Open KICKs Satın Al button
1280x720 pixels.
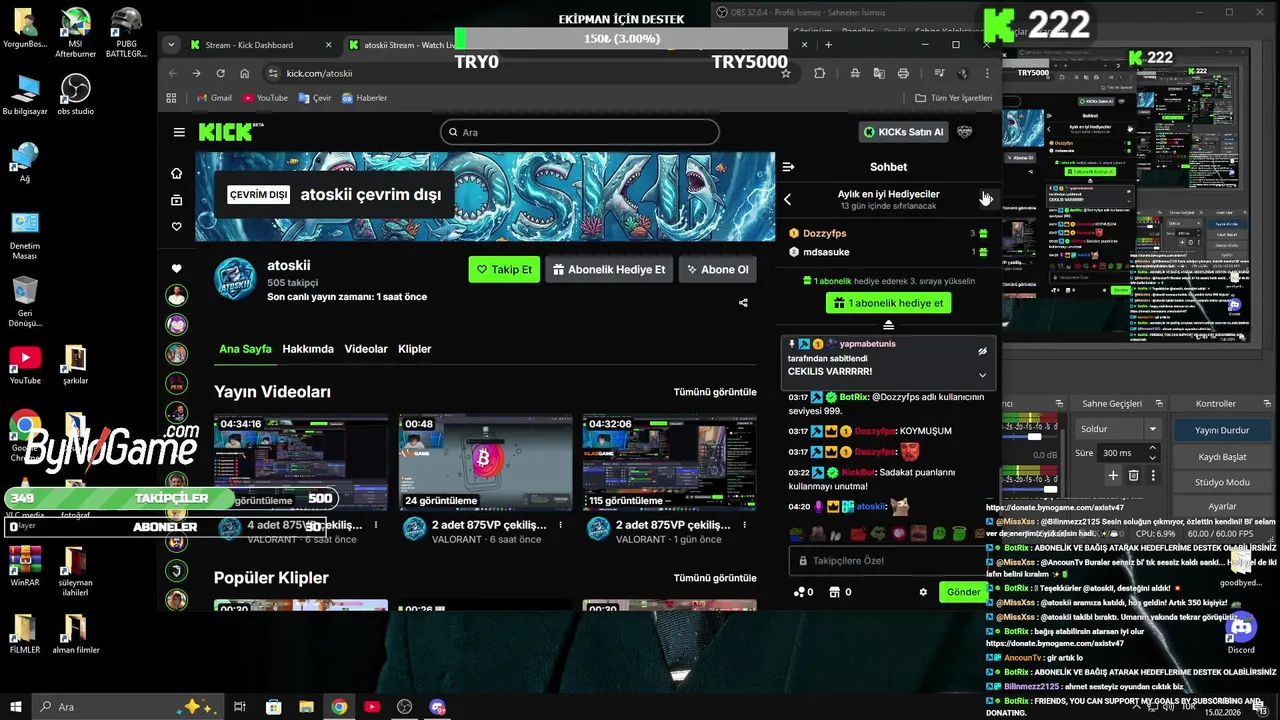pos(903,132)
